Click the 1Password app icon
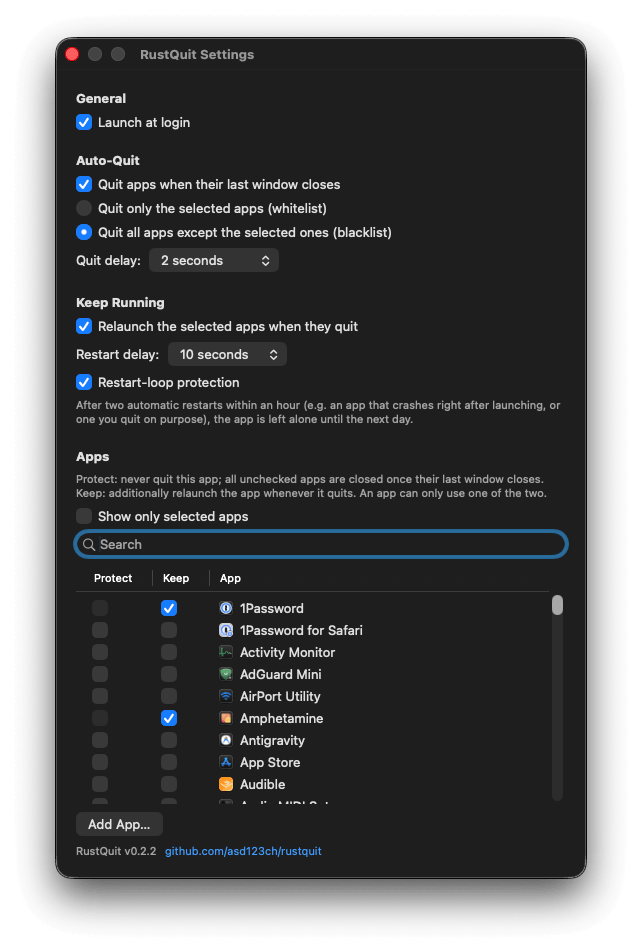The height and width of the screenshot is (952, 642). point(226,608)
